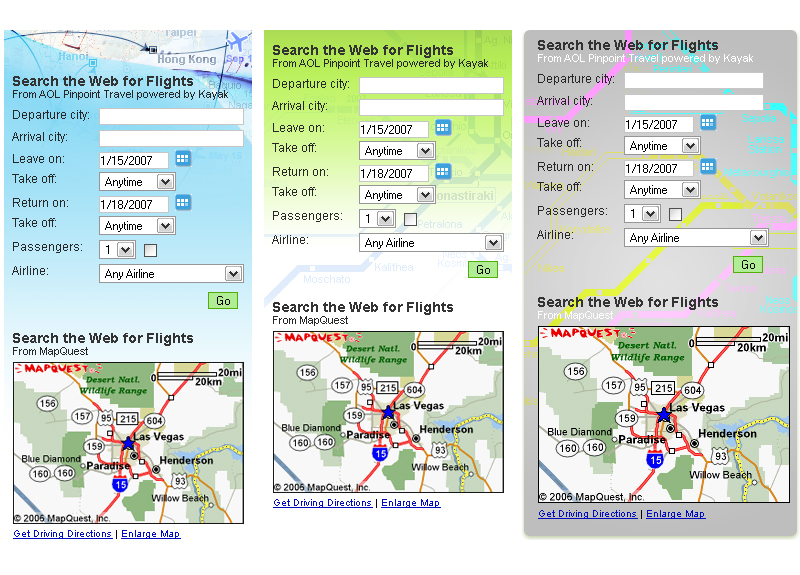Click MapQuest logo on green panel map
The width and height of the screenshot is (800, 575).
[x=318, y=338]
